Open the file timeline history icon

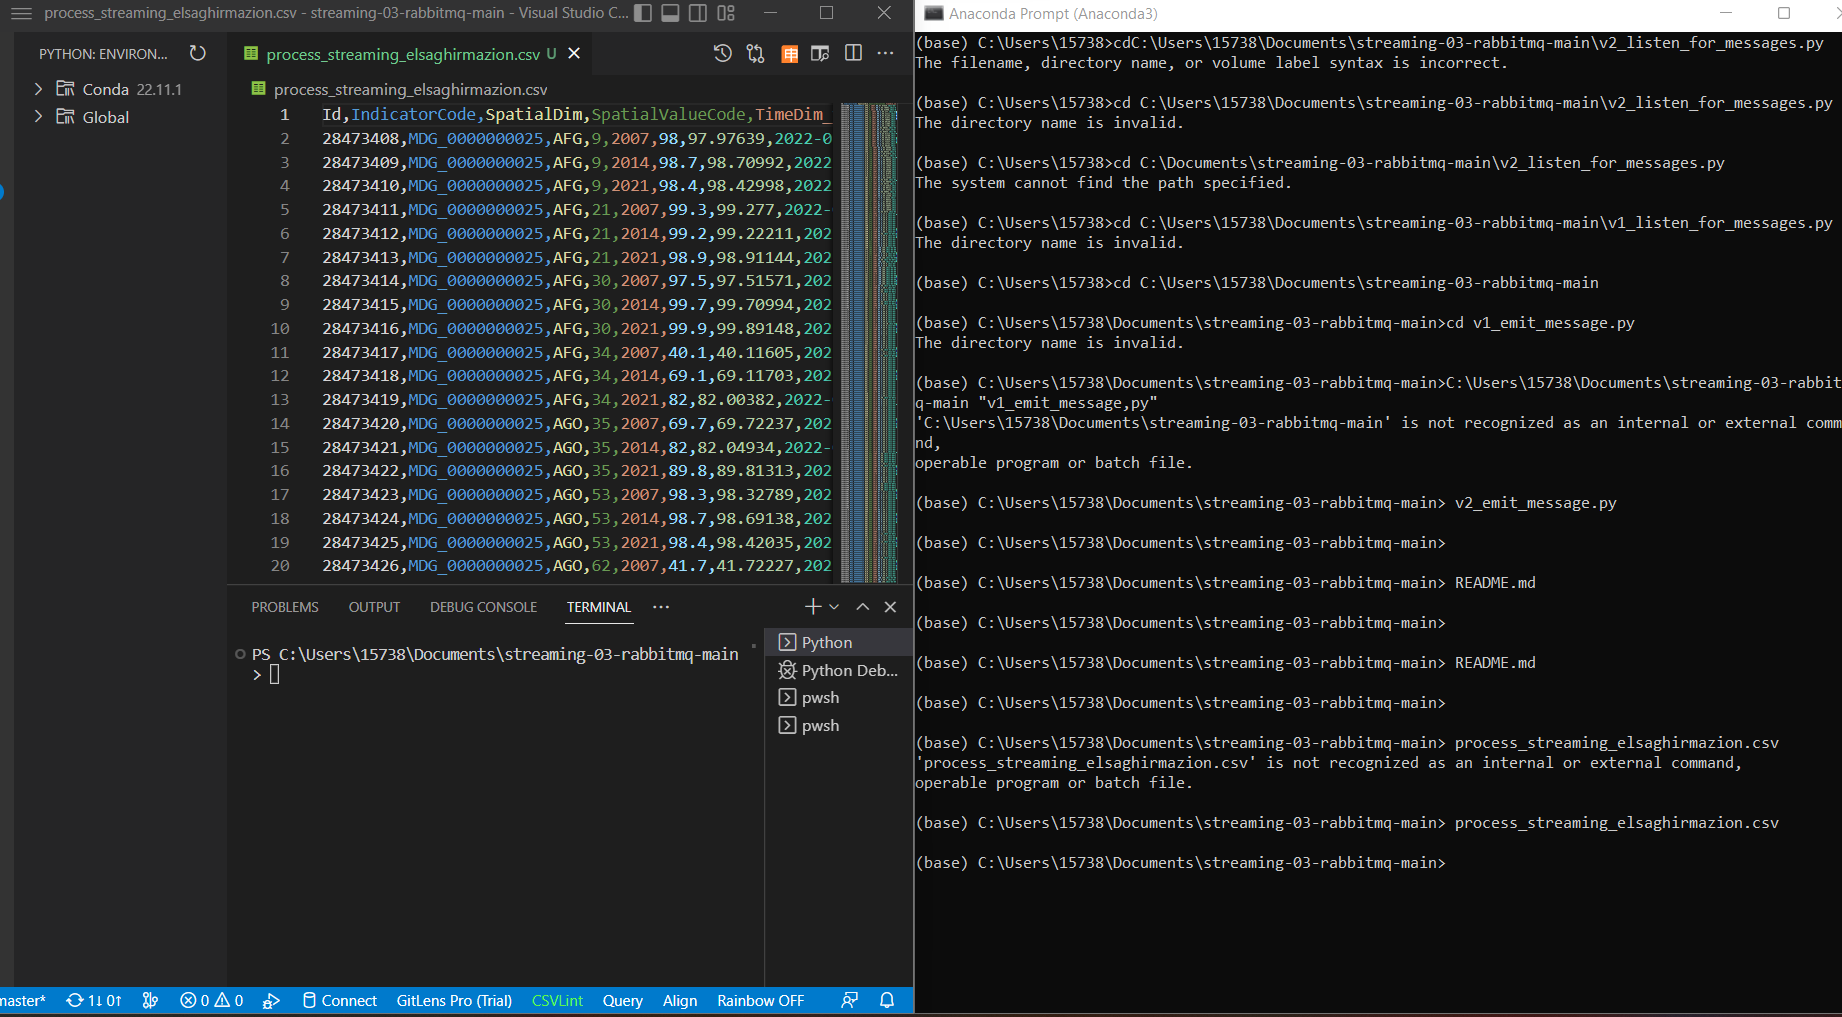coord(723,54)
